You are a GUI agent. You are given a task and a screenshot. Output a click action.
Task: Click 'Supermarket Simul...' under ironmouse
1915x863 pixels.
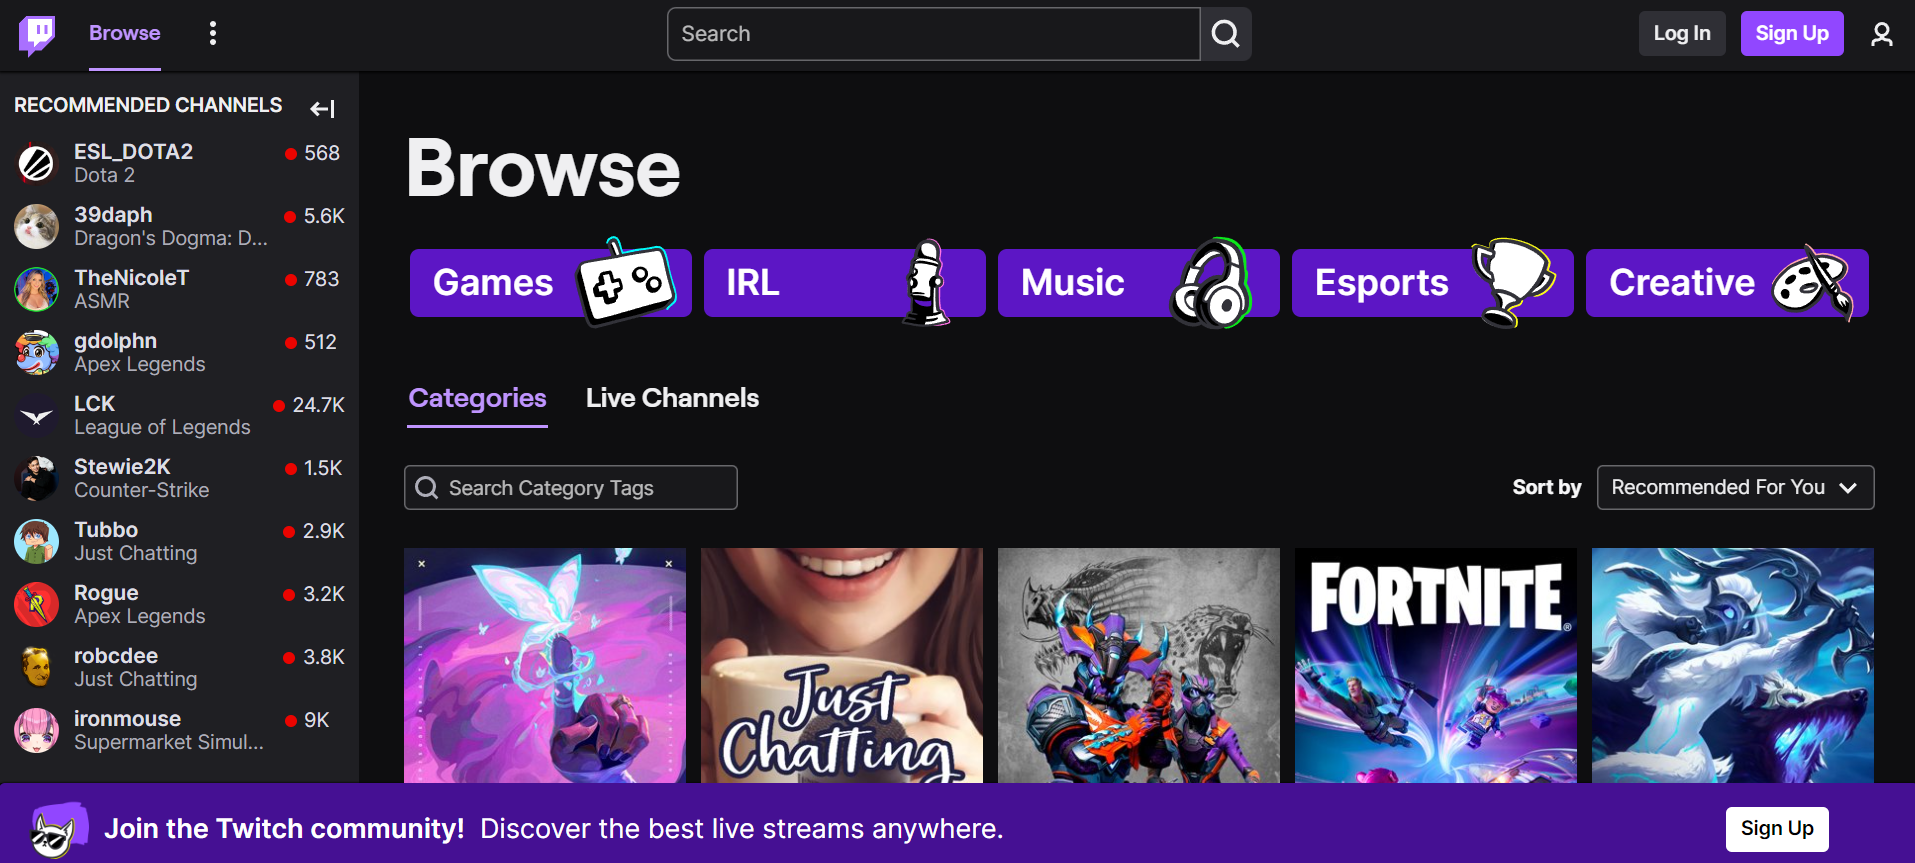tap(169, 742)
